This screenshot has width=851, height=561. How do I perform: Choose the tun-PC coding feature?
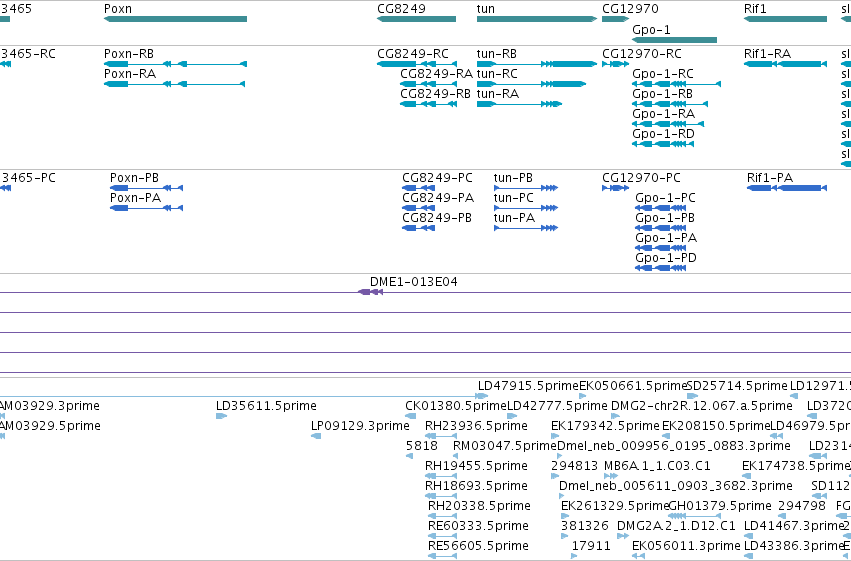pyautogui.click(x=526, y=208)
